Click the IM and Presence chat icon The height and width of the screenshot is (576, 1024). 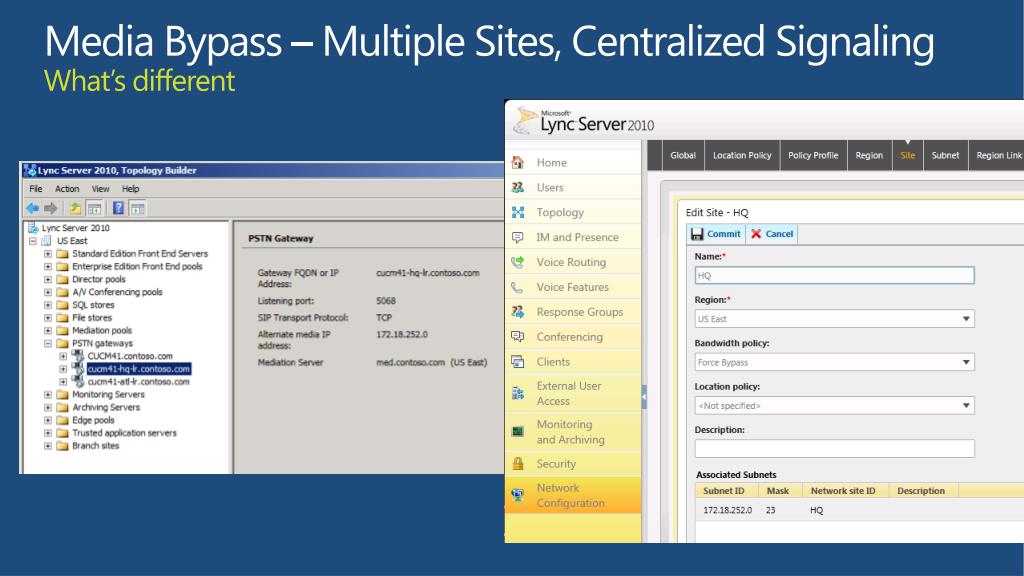click(x=518, y=237)
